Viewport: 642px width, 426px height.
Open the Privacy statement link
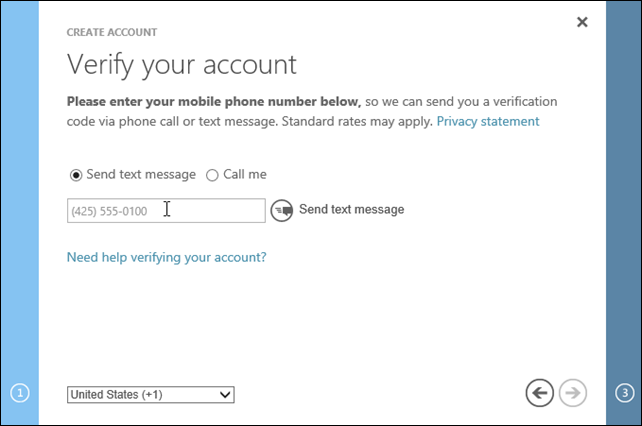[x=488, y=121]
